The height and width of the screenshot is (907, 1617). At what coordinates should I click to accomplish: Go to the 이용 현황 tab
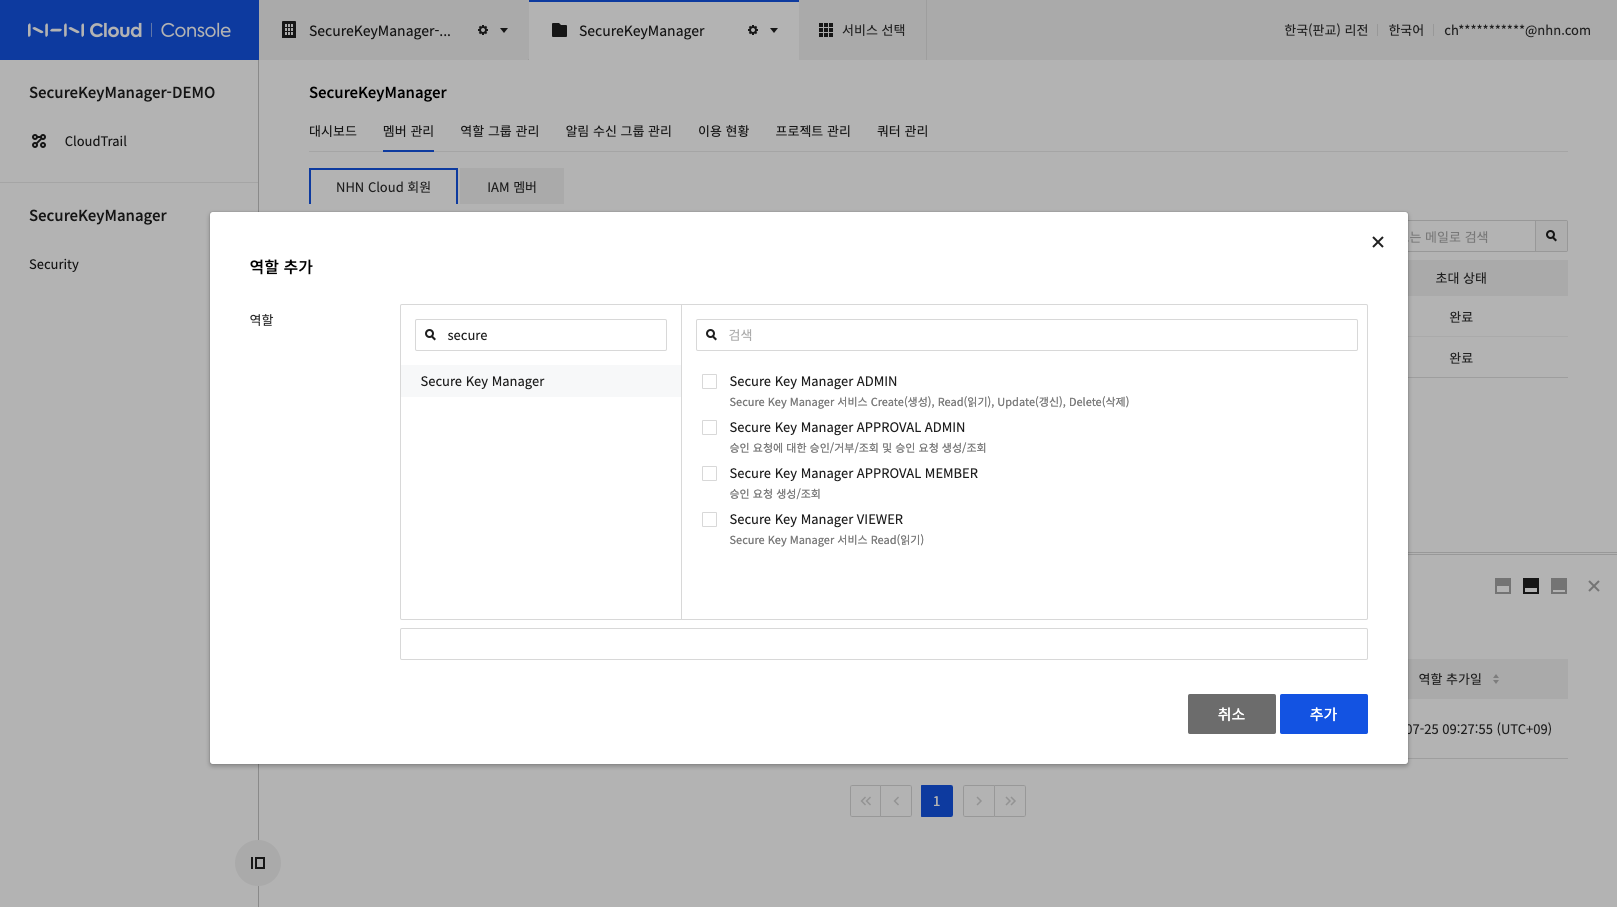click(x=723, y=131)
